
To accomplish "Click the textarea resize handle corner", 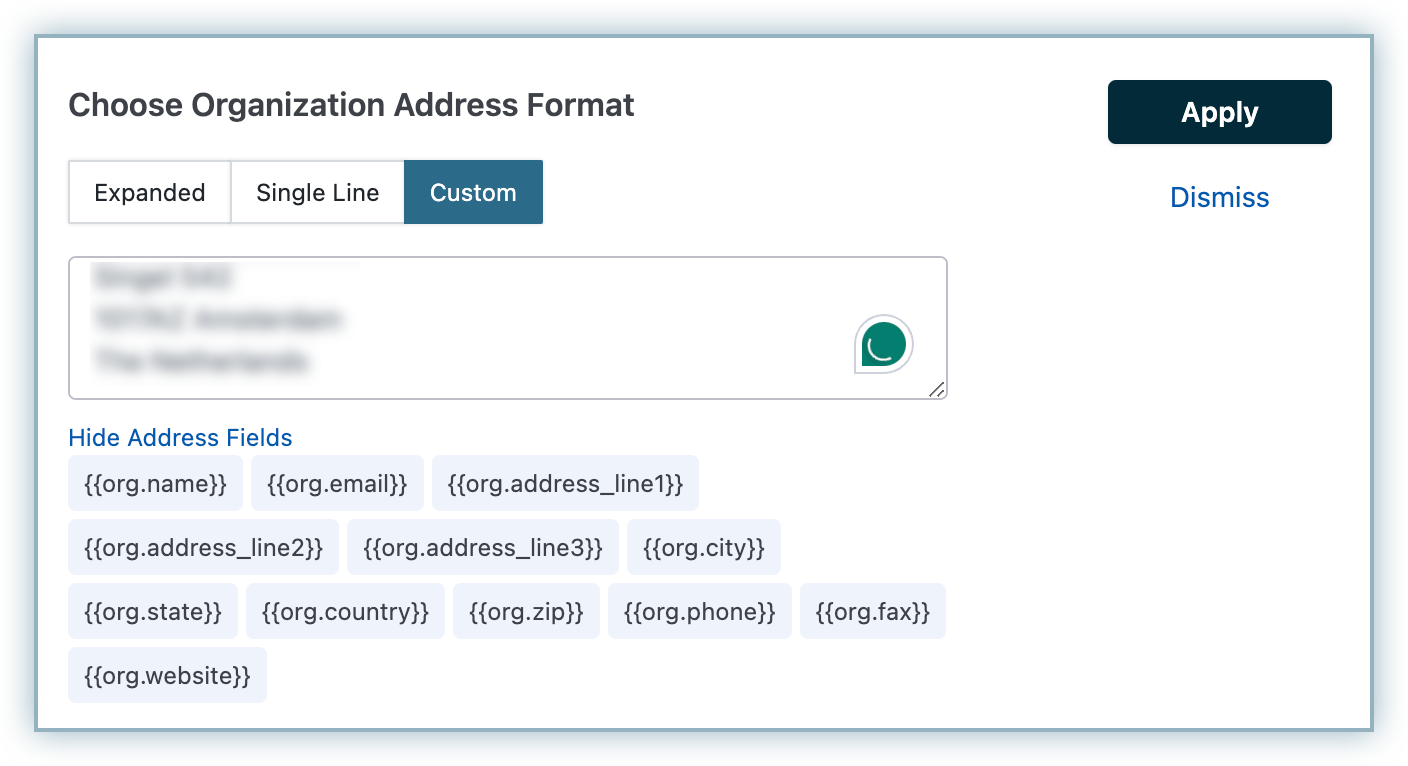I will tap(937, 390).
